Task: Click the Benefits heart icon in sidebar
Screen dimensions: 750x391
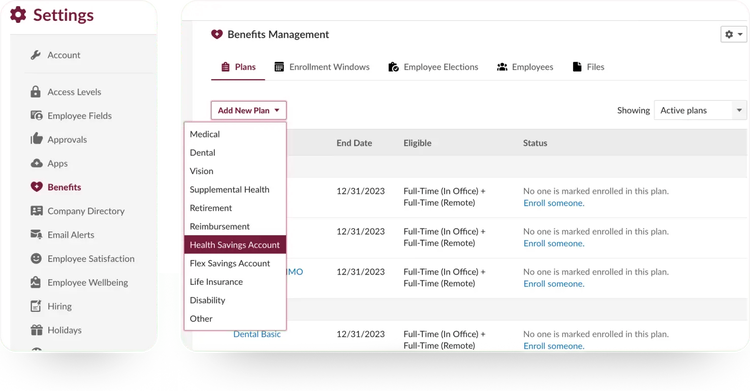Action: point(36,187)
